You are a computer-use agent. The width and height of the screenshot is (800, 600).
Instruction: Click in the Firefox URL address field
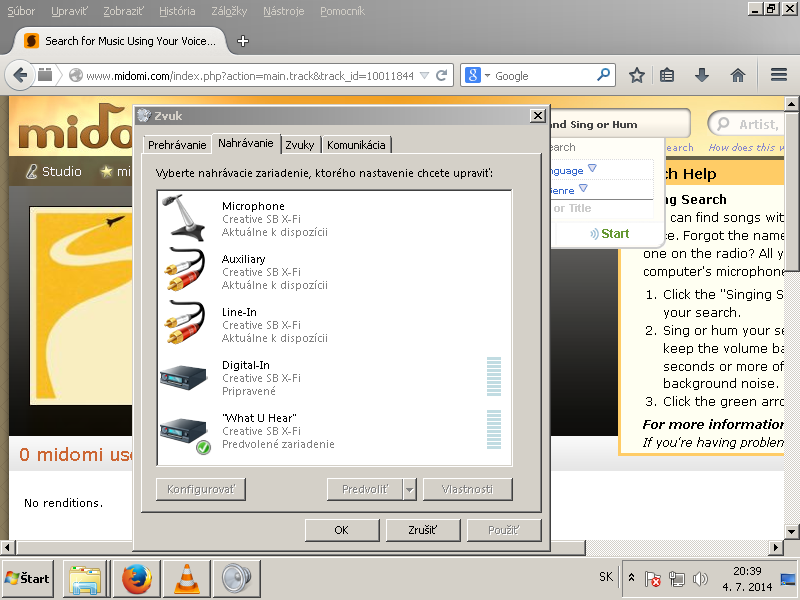pyautogui.click(x=250, y=76)
